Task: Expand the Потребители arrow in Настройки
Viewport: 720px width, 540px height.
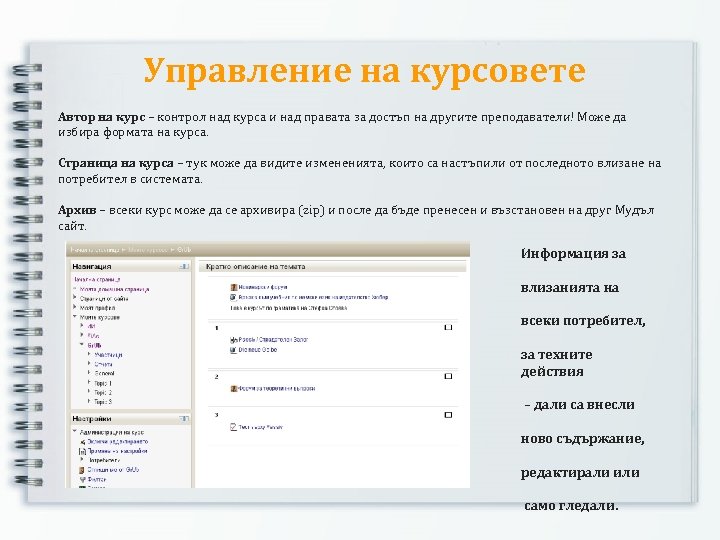Action: click(82, 460)
